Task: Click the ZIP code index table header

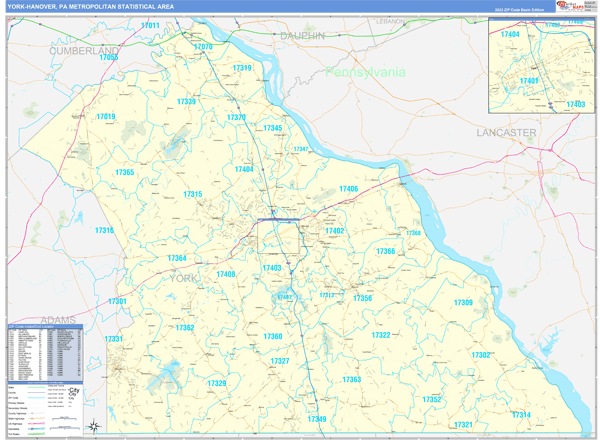Action: pyautogui.click(x=46, y=327)
